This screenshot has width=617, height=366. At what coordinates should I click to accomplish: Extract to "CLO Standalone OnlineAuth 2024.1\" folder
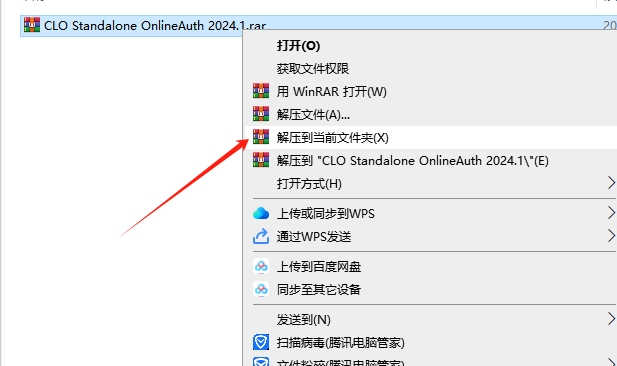pos(413,161)
